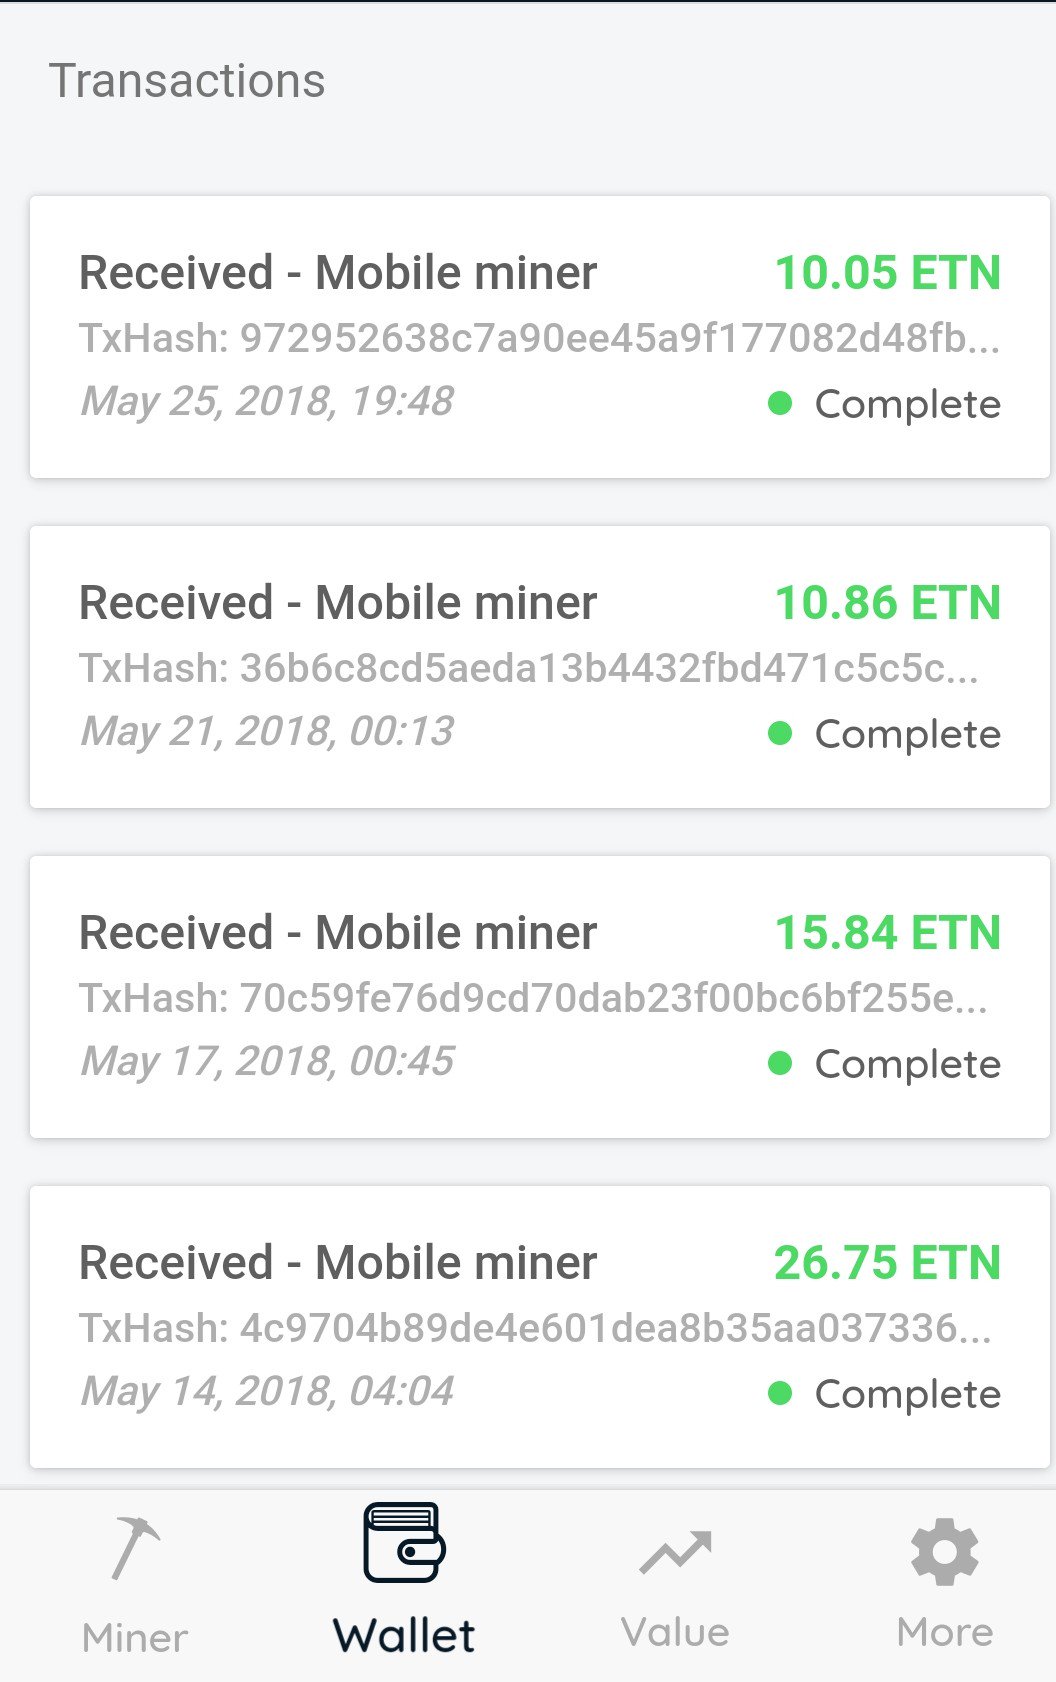Open the More settings gear icon

(x=944, y=1552)
